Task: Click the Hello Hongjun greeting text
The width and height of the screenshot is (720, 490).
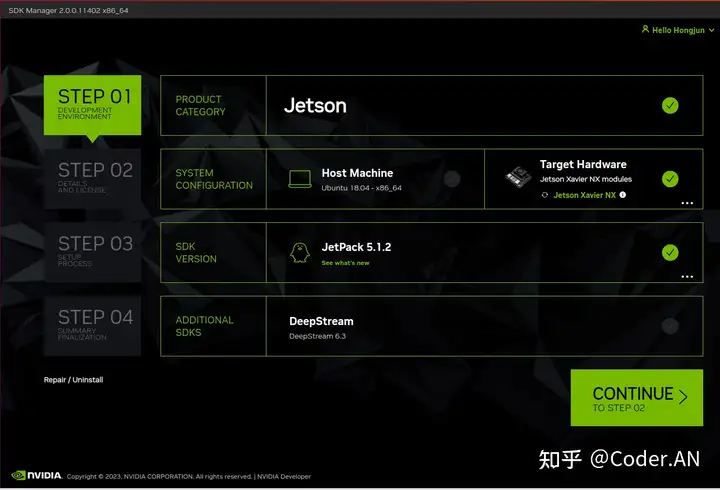Action: 678,30
